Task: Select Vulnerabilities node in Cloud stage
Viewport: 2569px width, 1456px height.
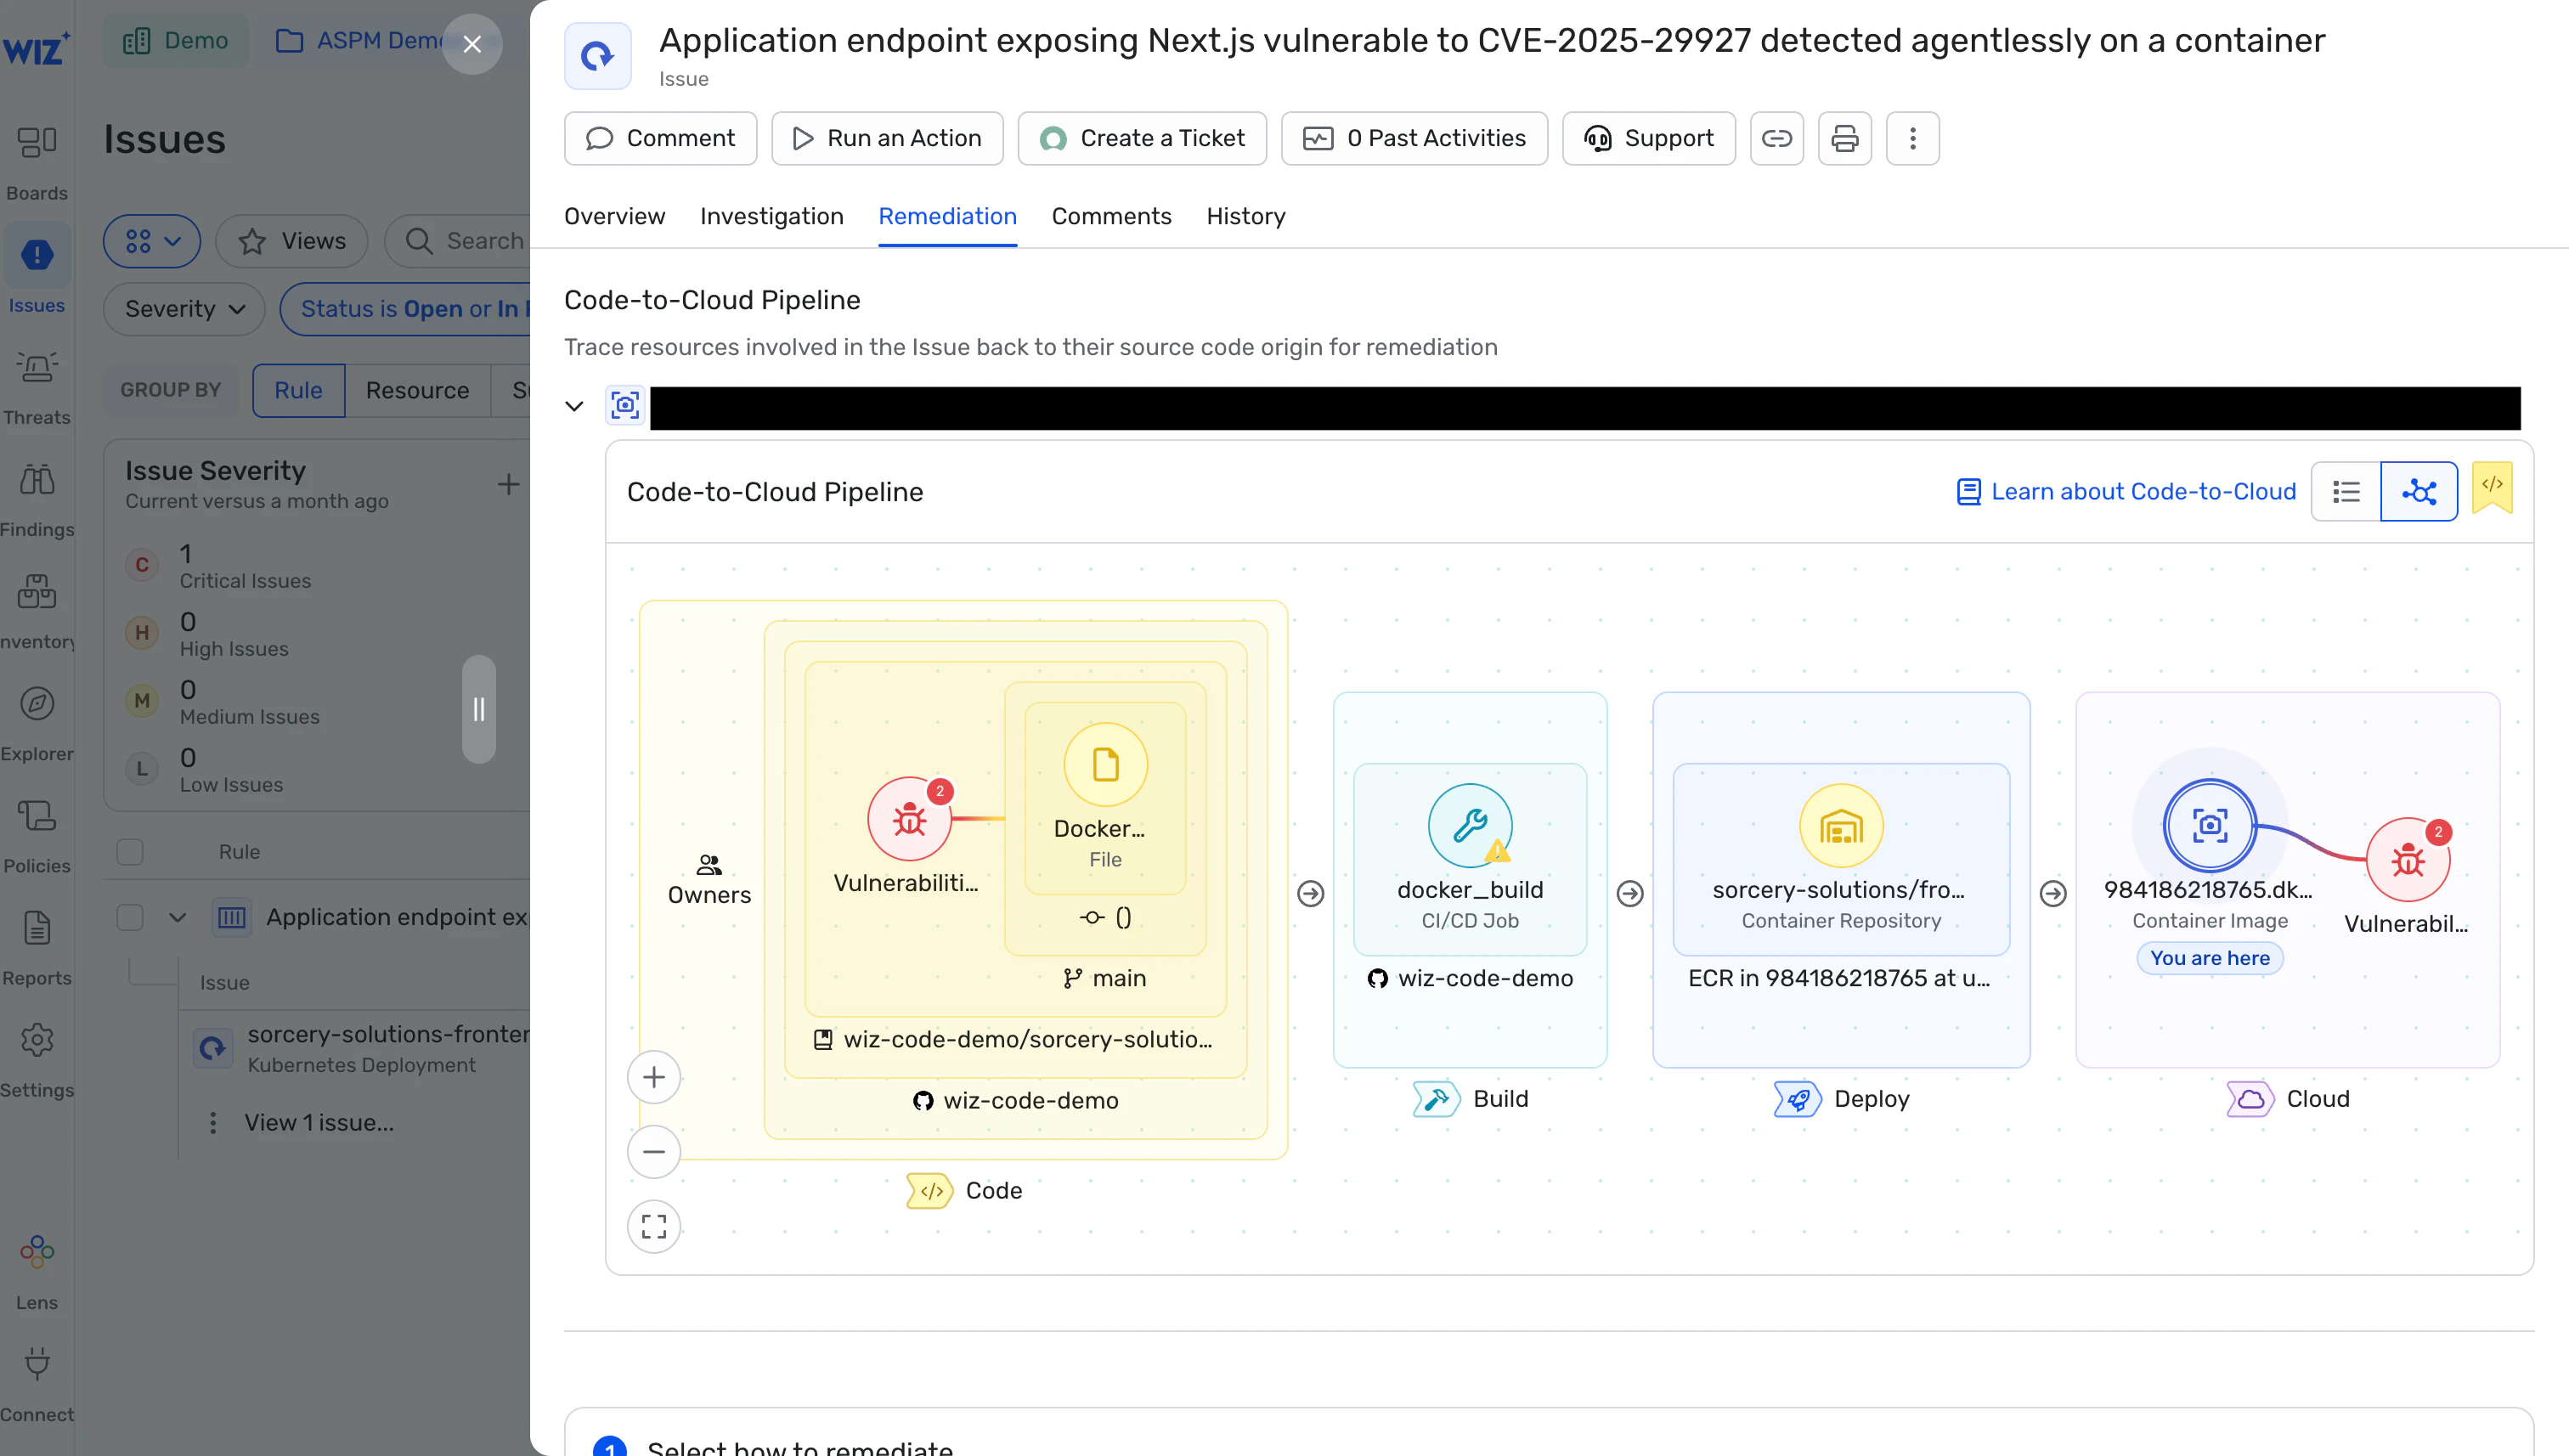Action: [2407, 860]
